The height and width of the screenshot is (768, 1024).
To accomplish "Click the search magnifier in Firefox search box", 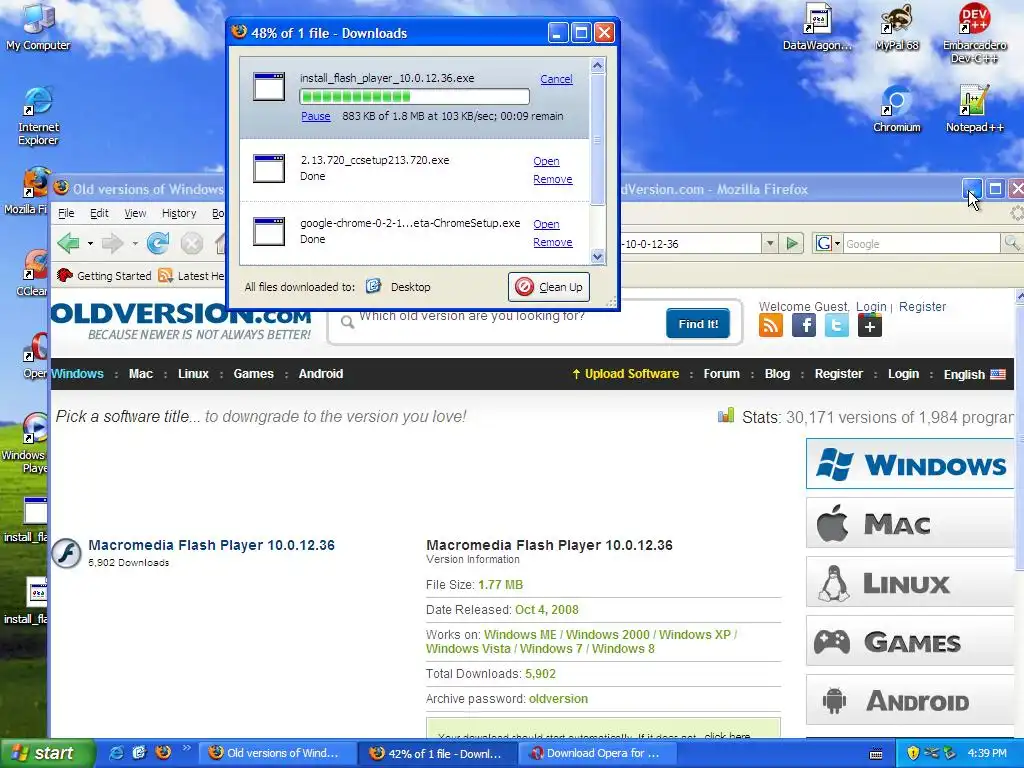I will (1012, 244).
